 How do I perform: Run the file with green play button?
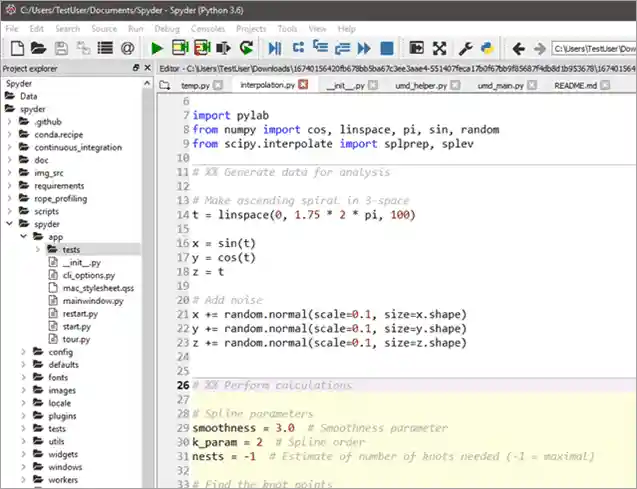(x=157, y=47)
